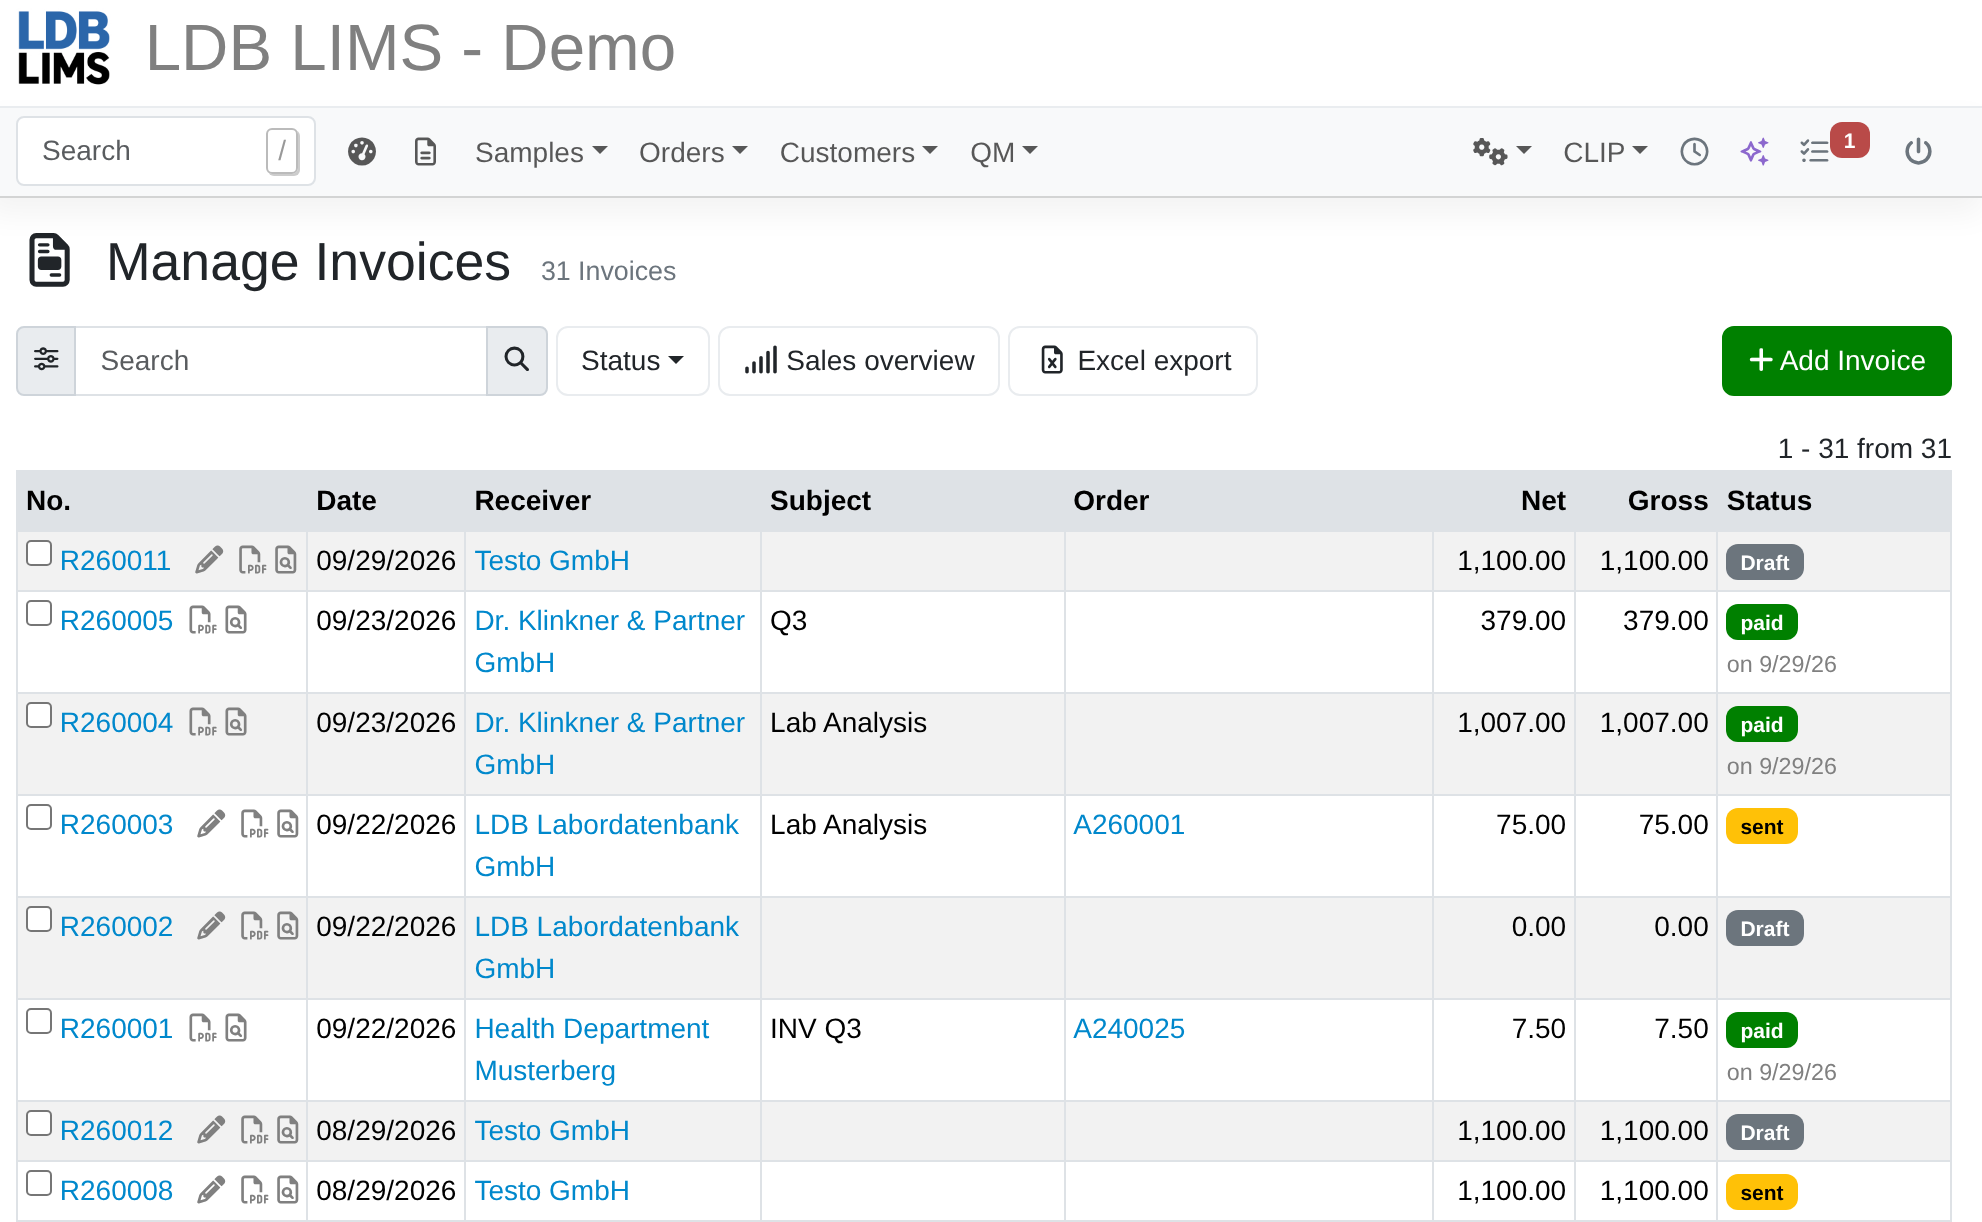Download PDF of invoice R260011
The width and height of the screenshot is (1982, 1222).
[x=252, y=560]
